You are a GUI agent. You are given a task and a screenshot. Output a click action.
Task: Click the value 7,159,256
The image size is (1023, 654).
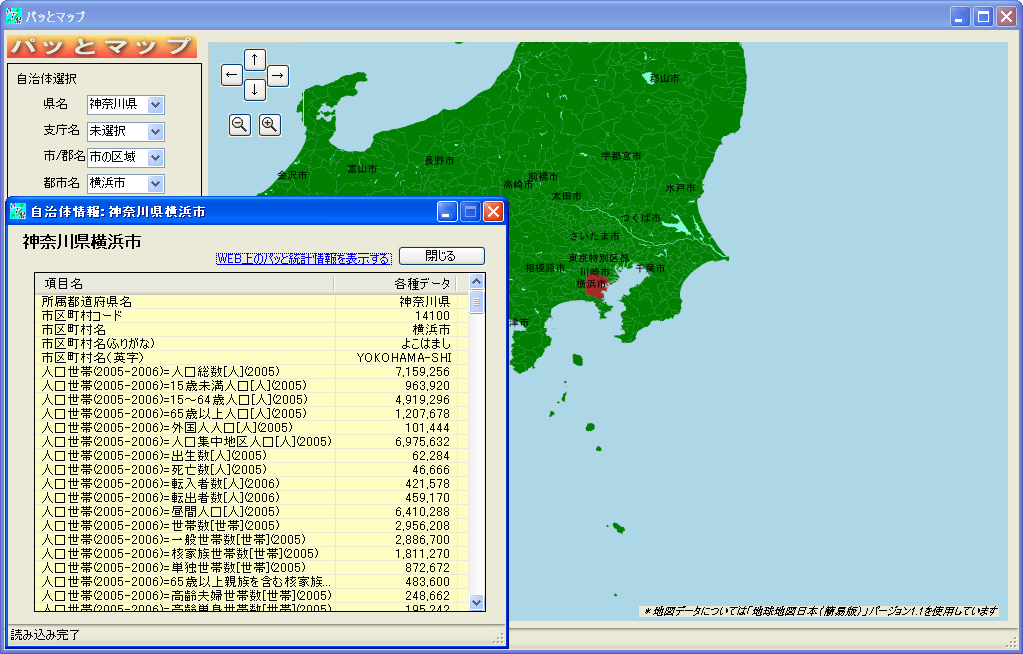click(422, 372)
